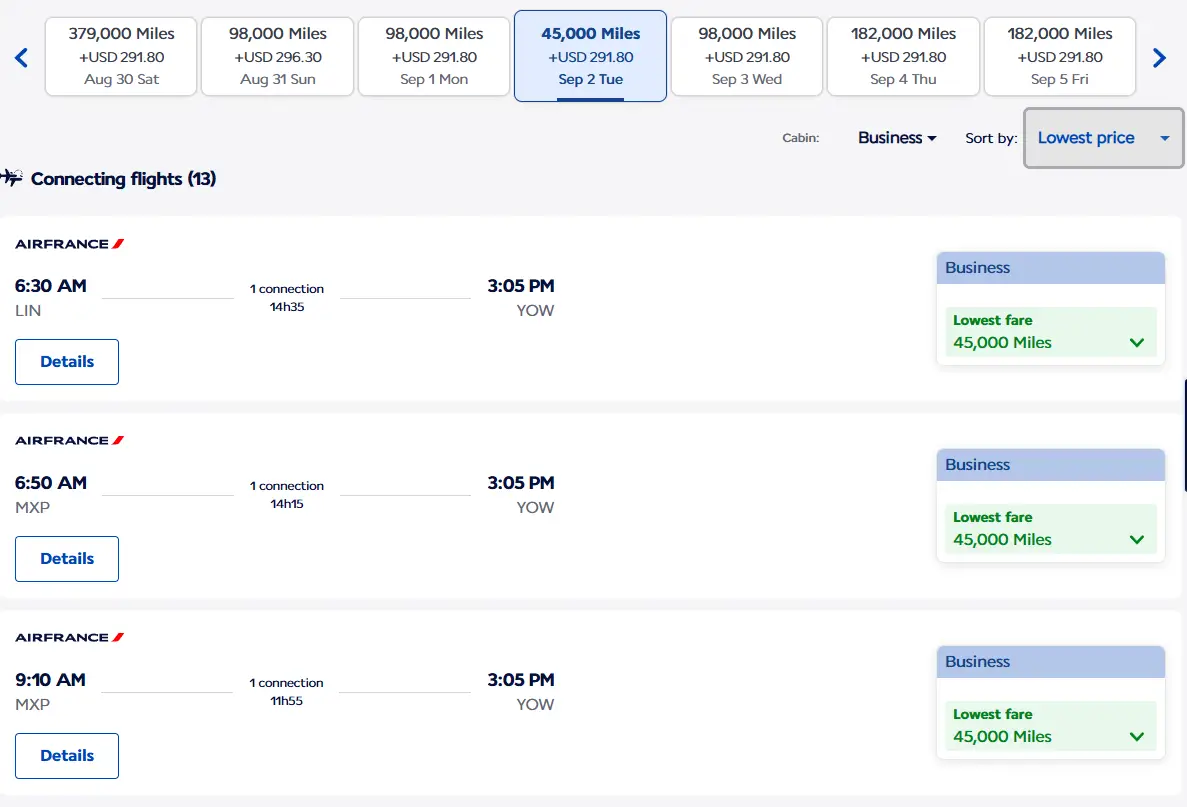The image size is (1187, 807).
Task: Expand lowest fare for 9:10 AM MXP flight
Action: tap(1050, 726)
